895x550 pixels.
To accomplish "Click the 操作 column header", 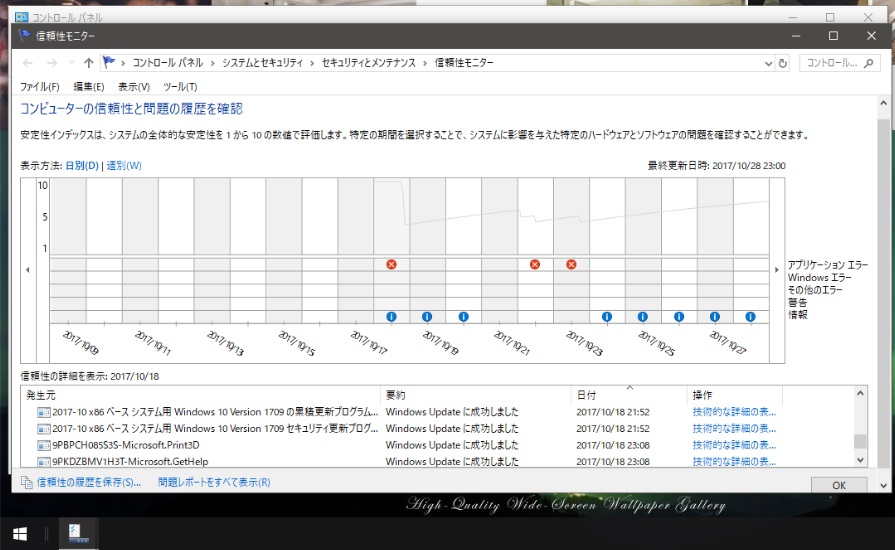I will click(735, 395).
